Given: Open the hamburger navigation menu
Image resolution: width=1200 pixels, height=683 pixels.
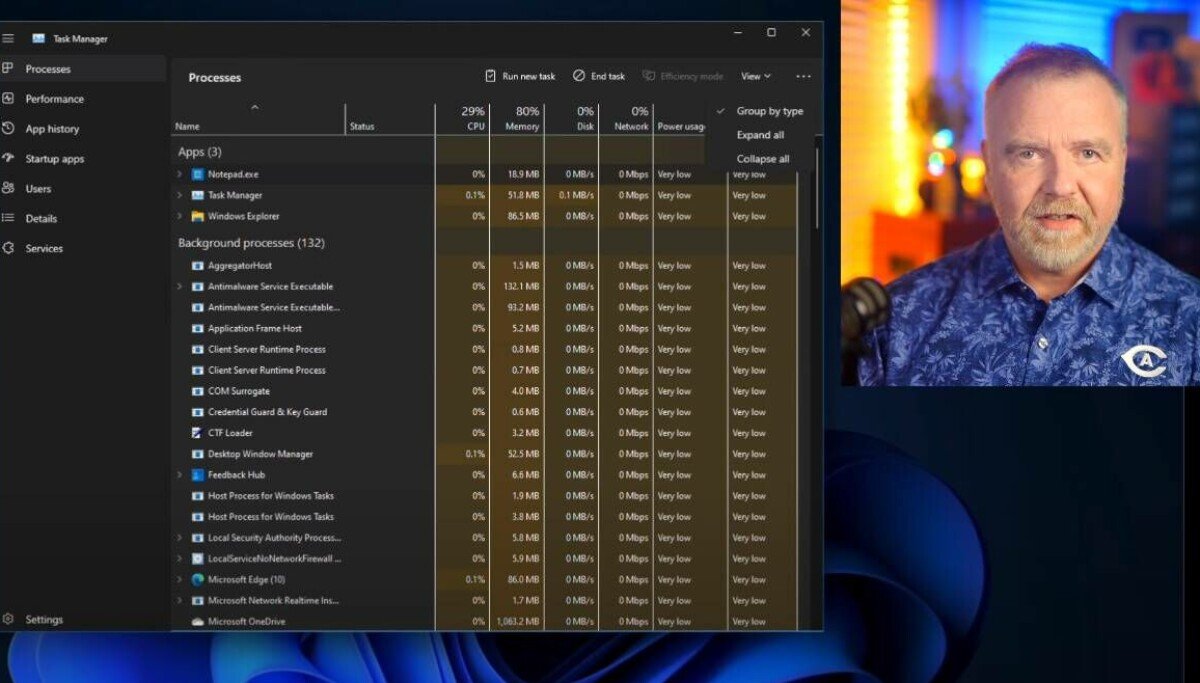Looking at the screenshot, I should click(x=8, y=39).
